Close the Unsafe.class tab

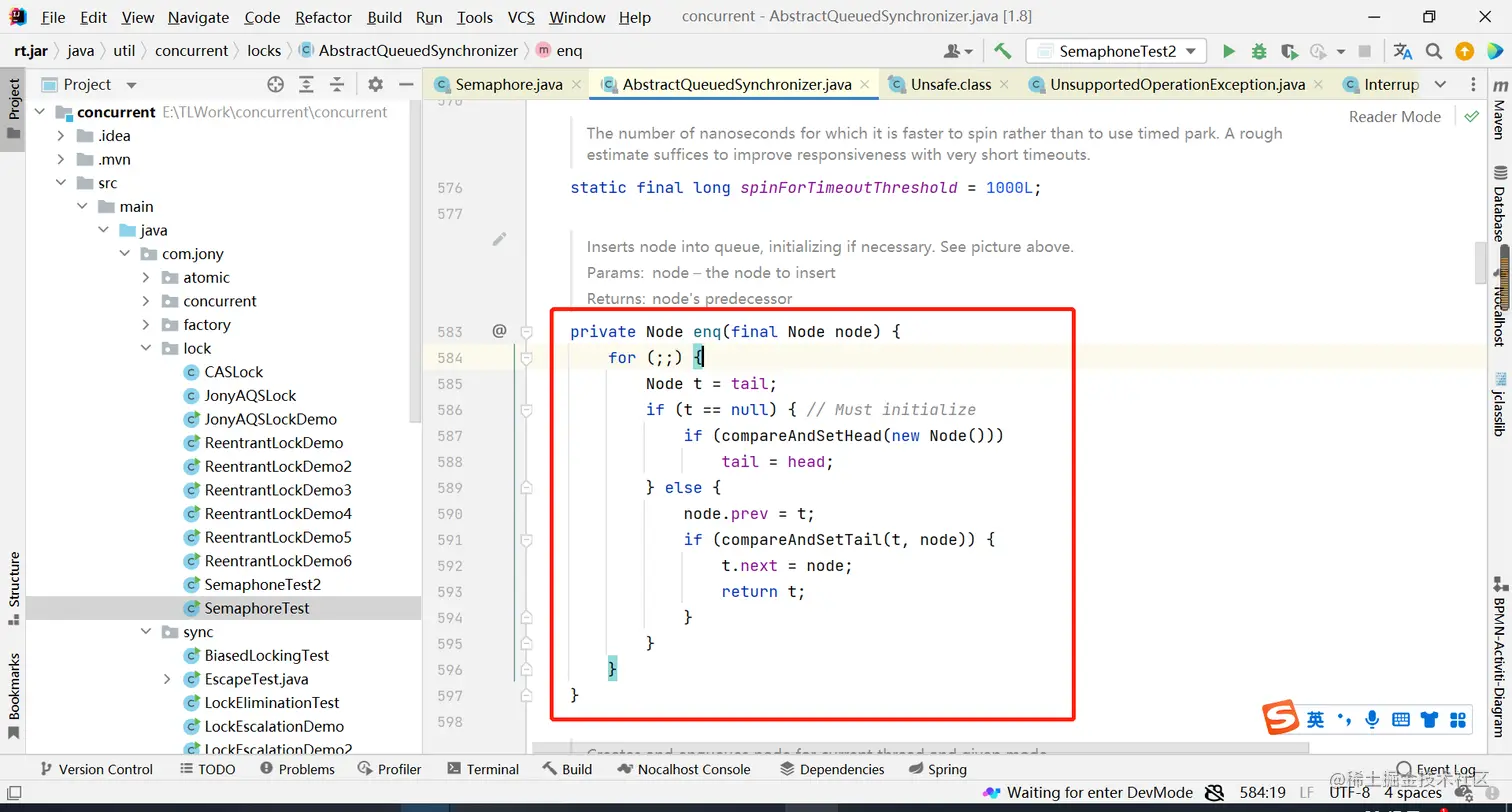[x=1005, y=85]
